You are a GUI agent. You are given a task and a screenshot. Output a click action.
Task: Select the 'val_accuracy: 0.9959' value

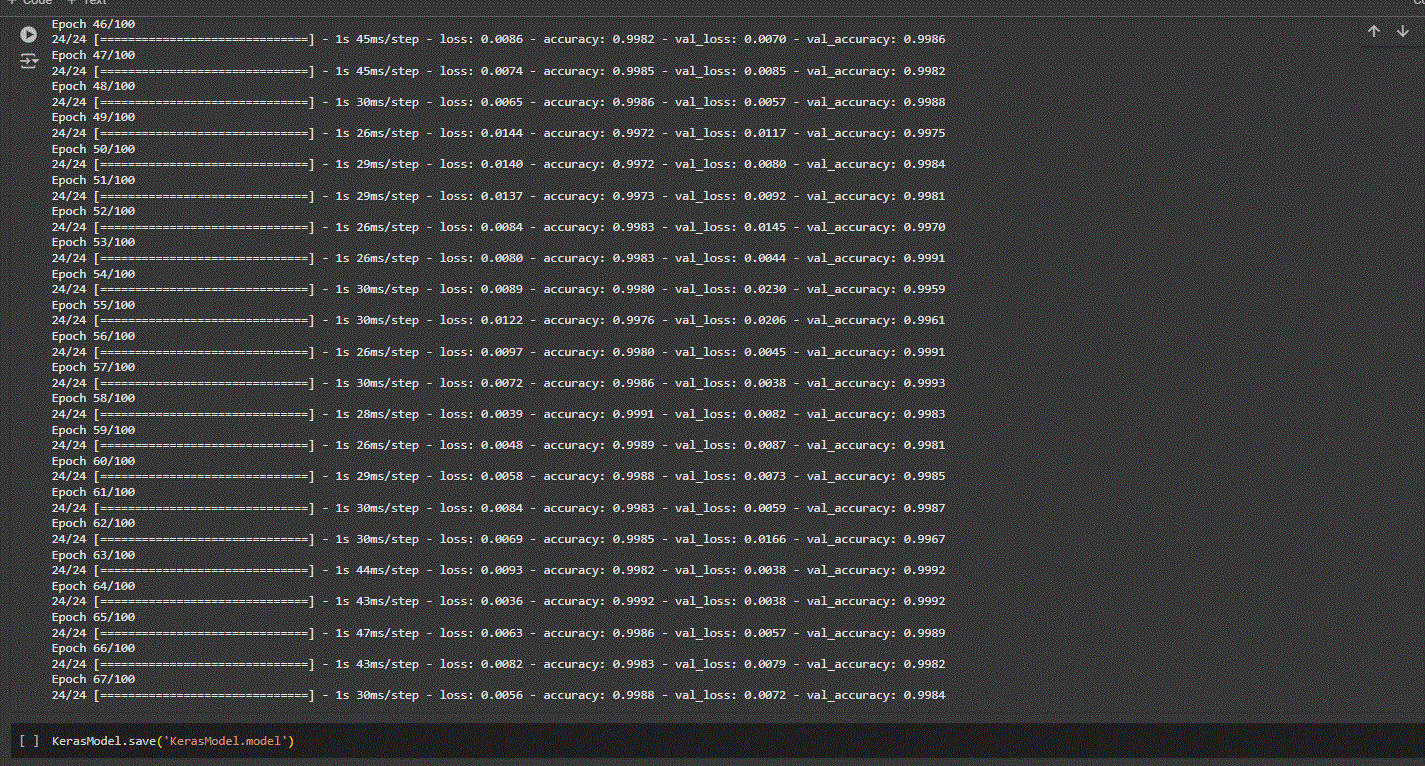click(876, 289)
